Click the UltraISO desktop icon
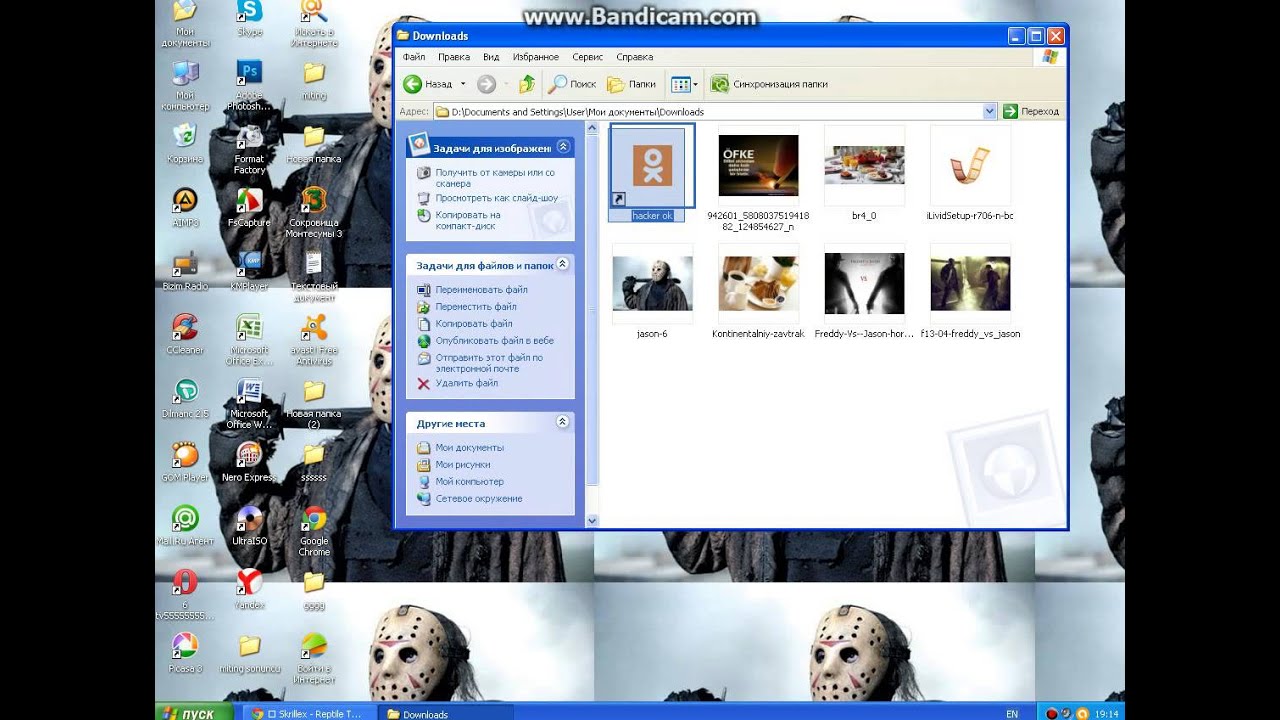 [x=249, y=526]
